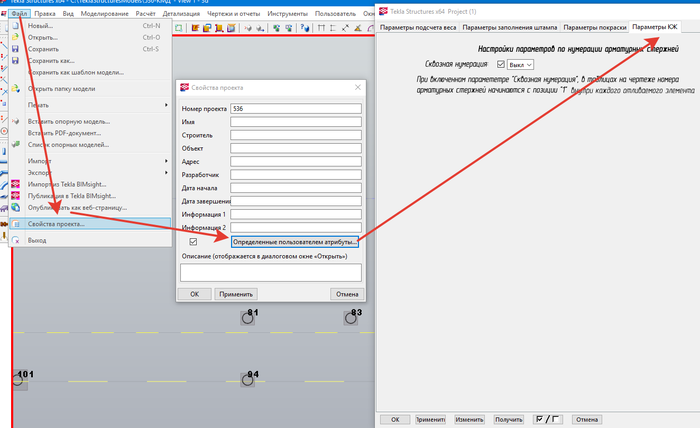The width and height of the screenshot is (700, 428).
Task: Select the diagonal double-arrow measure distance icon
Action: (x=345, y=28)
